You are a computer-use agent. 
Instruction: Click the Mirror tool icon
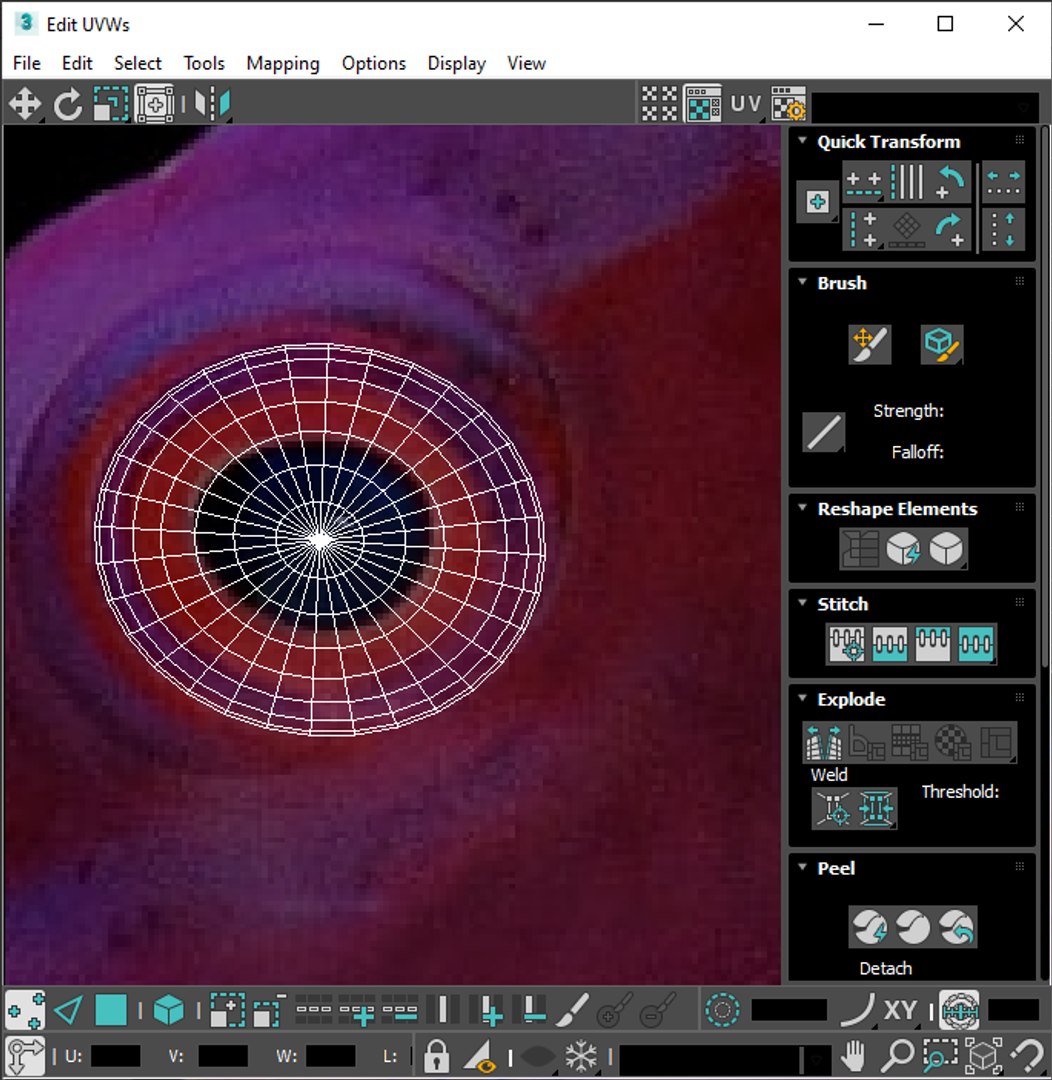[212, 105]
